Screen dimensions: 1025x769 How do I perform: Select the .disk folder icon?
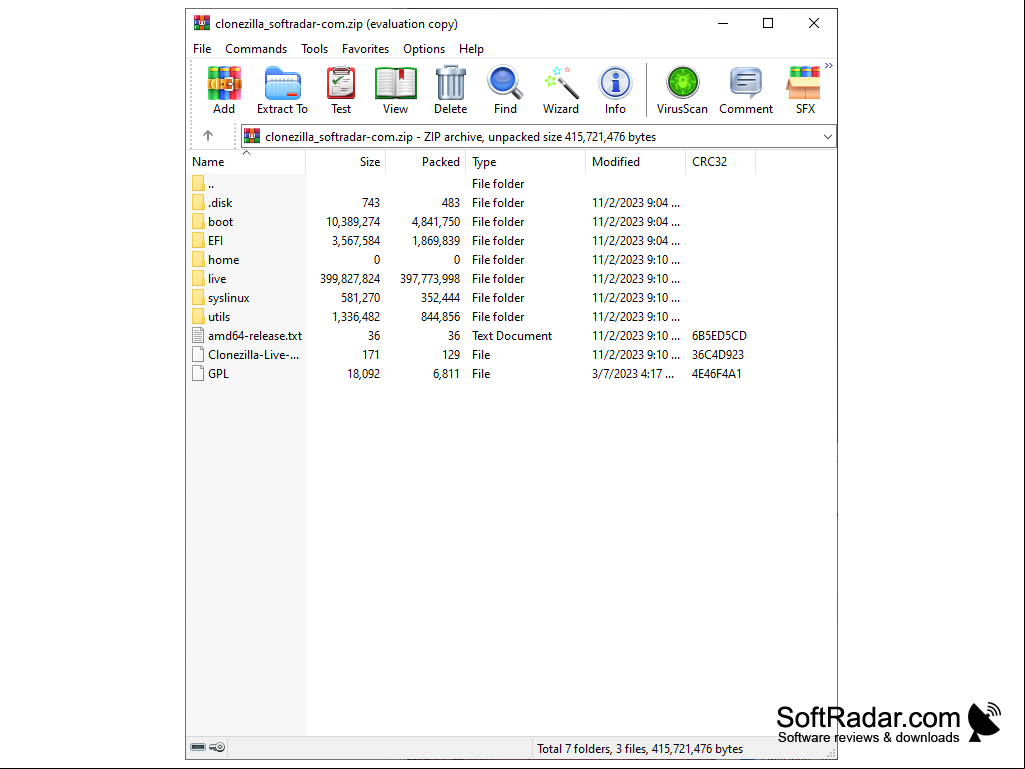[198, 203]
